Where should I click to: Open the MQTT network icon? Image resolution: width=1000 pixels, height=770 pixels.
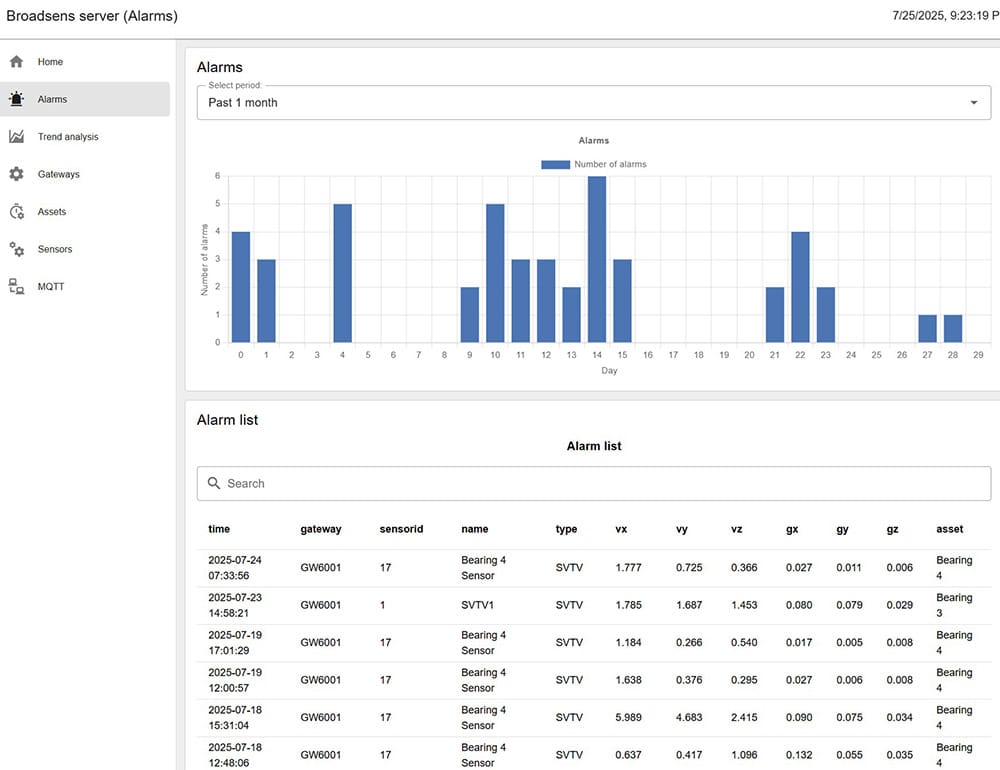click(16, 287)
